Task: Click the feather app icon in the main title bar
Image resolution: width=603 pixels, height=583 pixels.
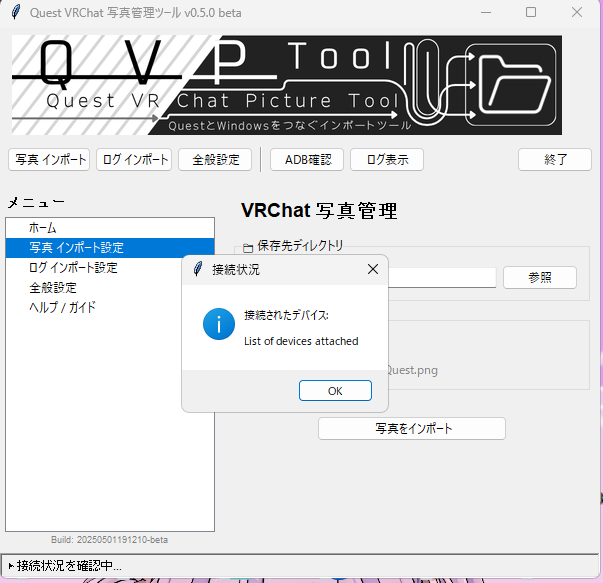Action: pyautogui.click(x=16, y=12)
